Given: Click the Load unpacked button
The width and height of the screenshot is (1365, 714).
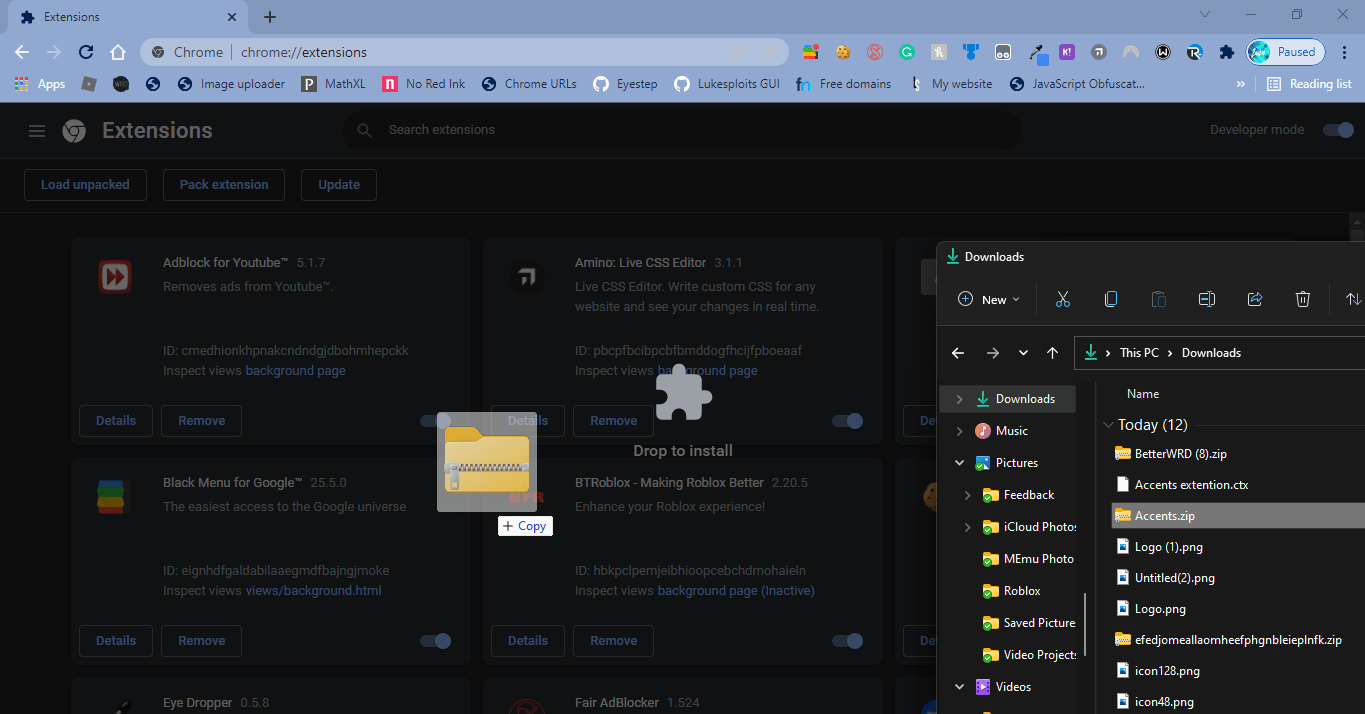Looking at the screenshot, I should 85,184.
